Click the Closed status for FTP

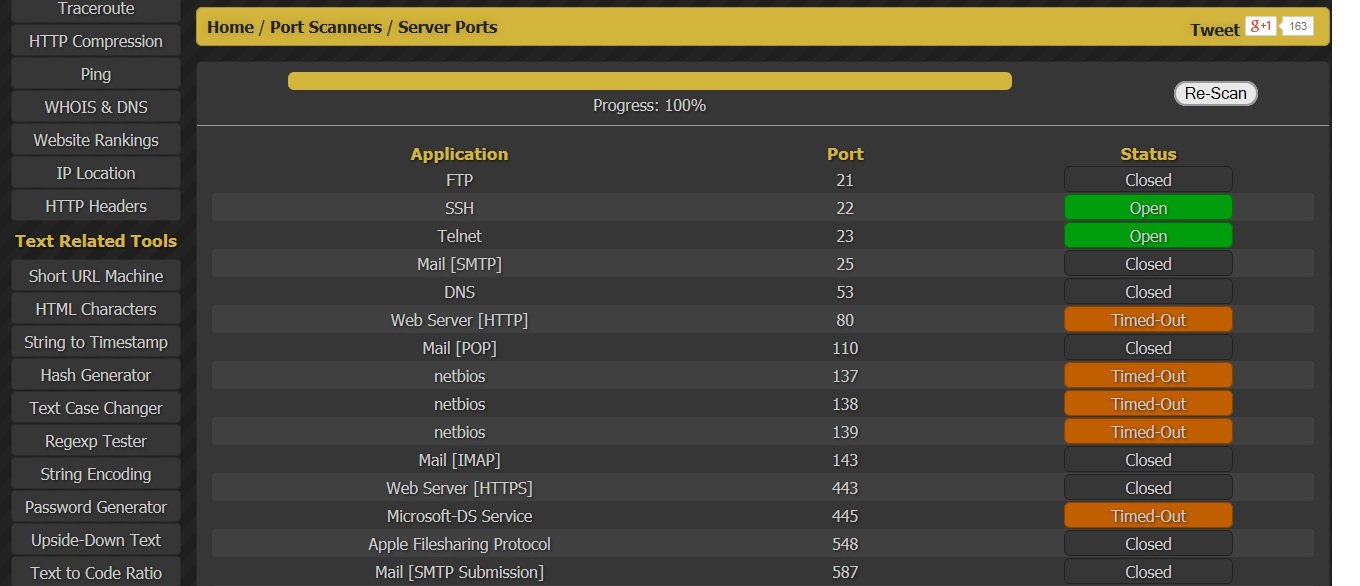1148,180
